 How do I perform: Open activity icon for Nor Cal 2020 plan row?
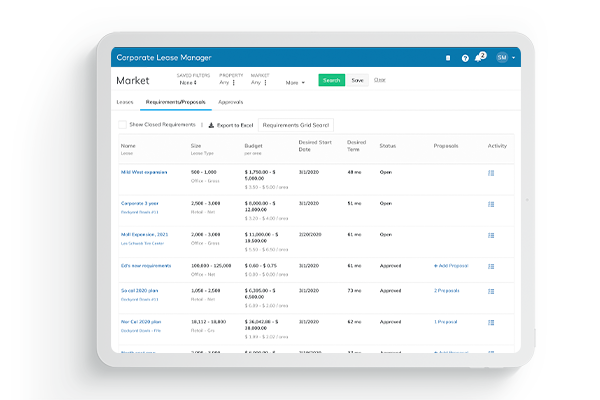click(491, 323)
